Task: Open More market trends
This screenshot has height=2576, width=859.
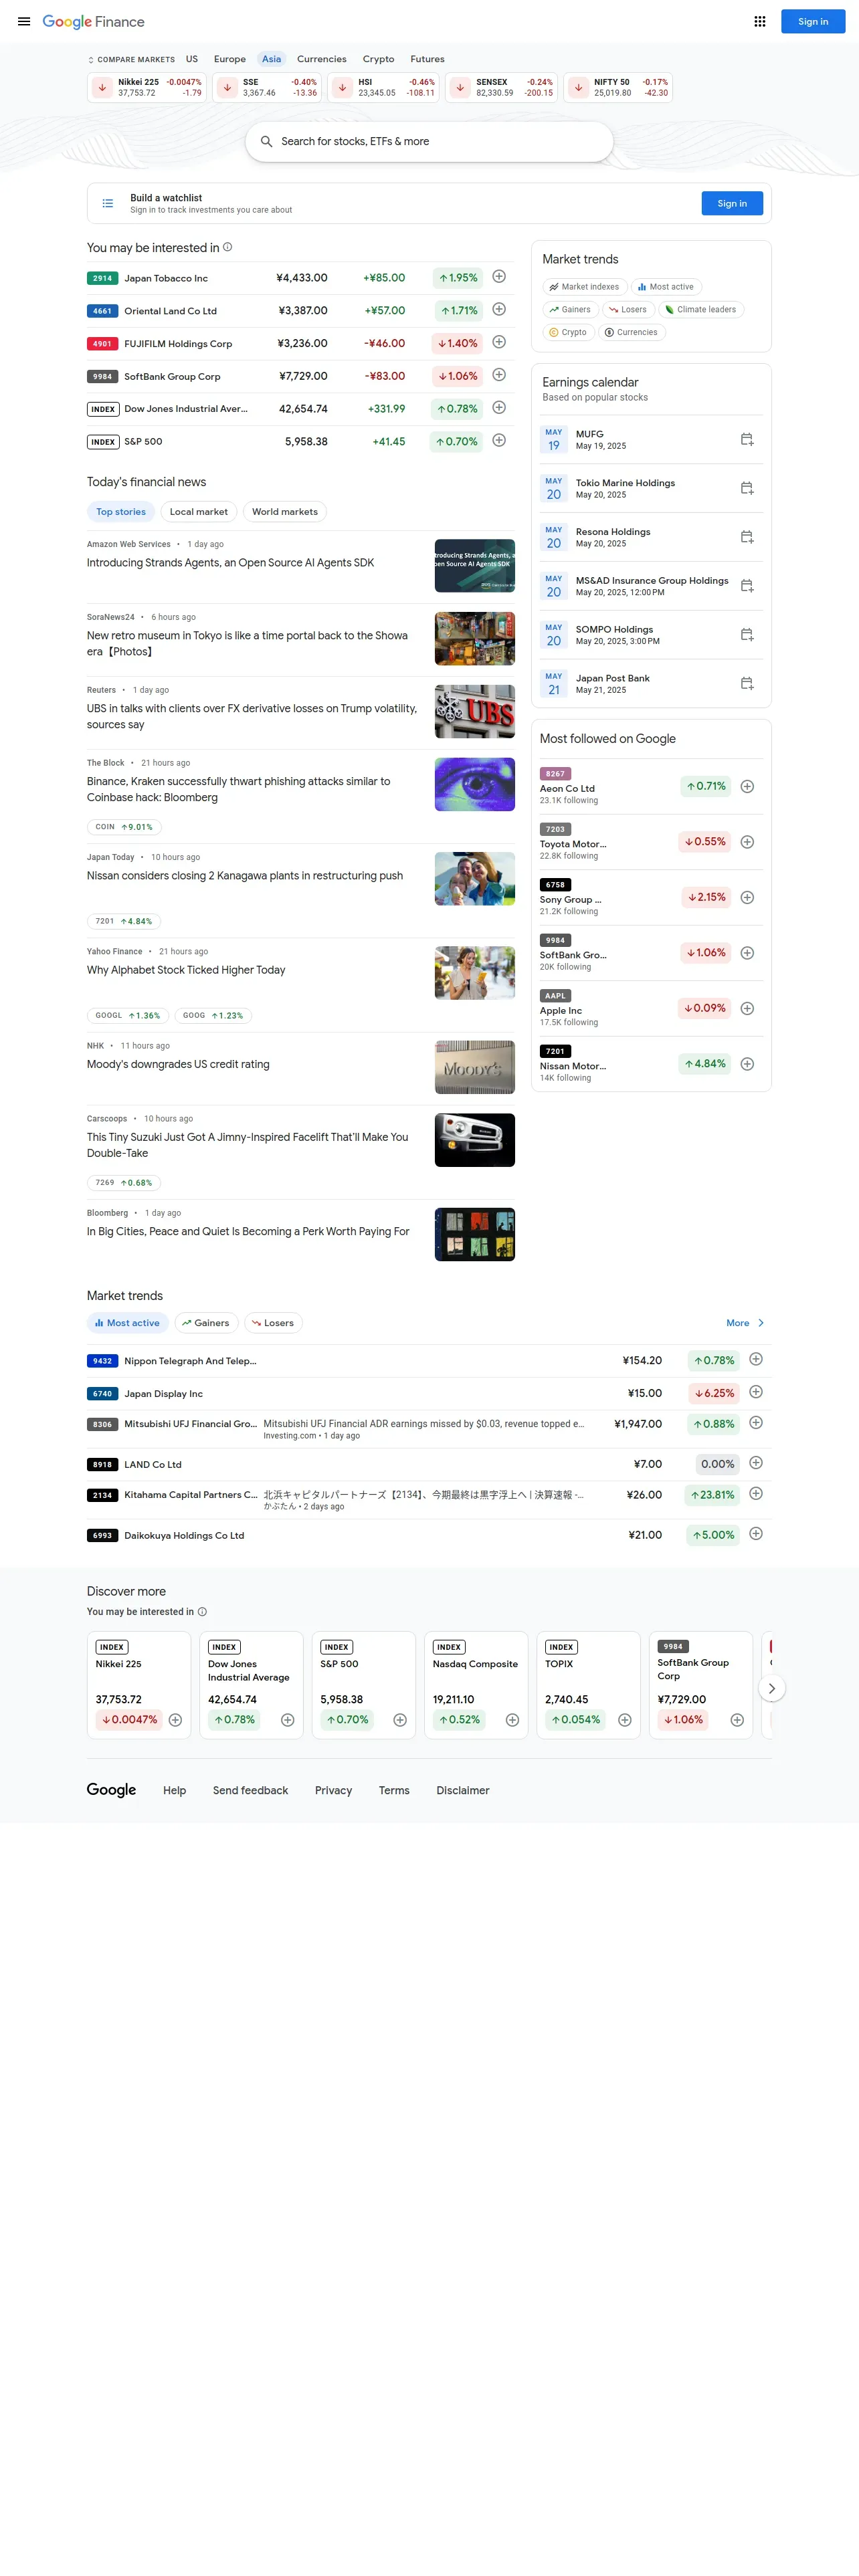Action: tap(745, 1323)
